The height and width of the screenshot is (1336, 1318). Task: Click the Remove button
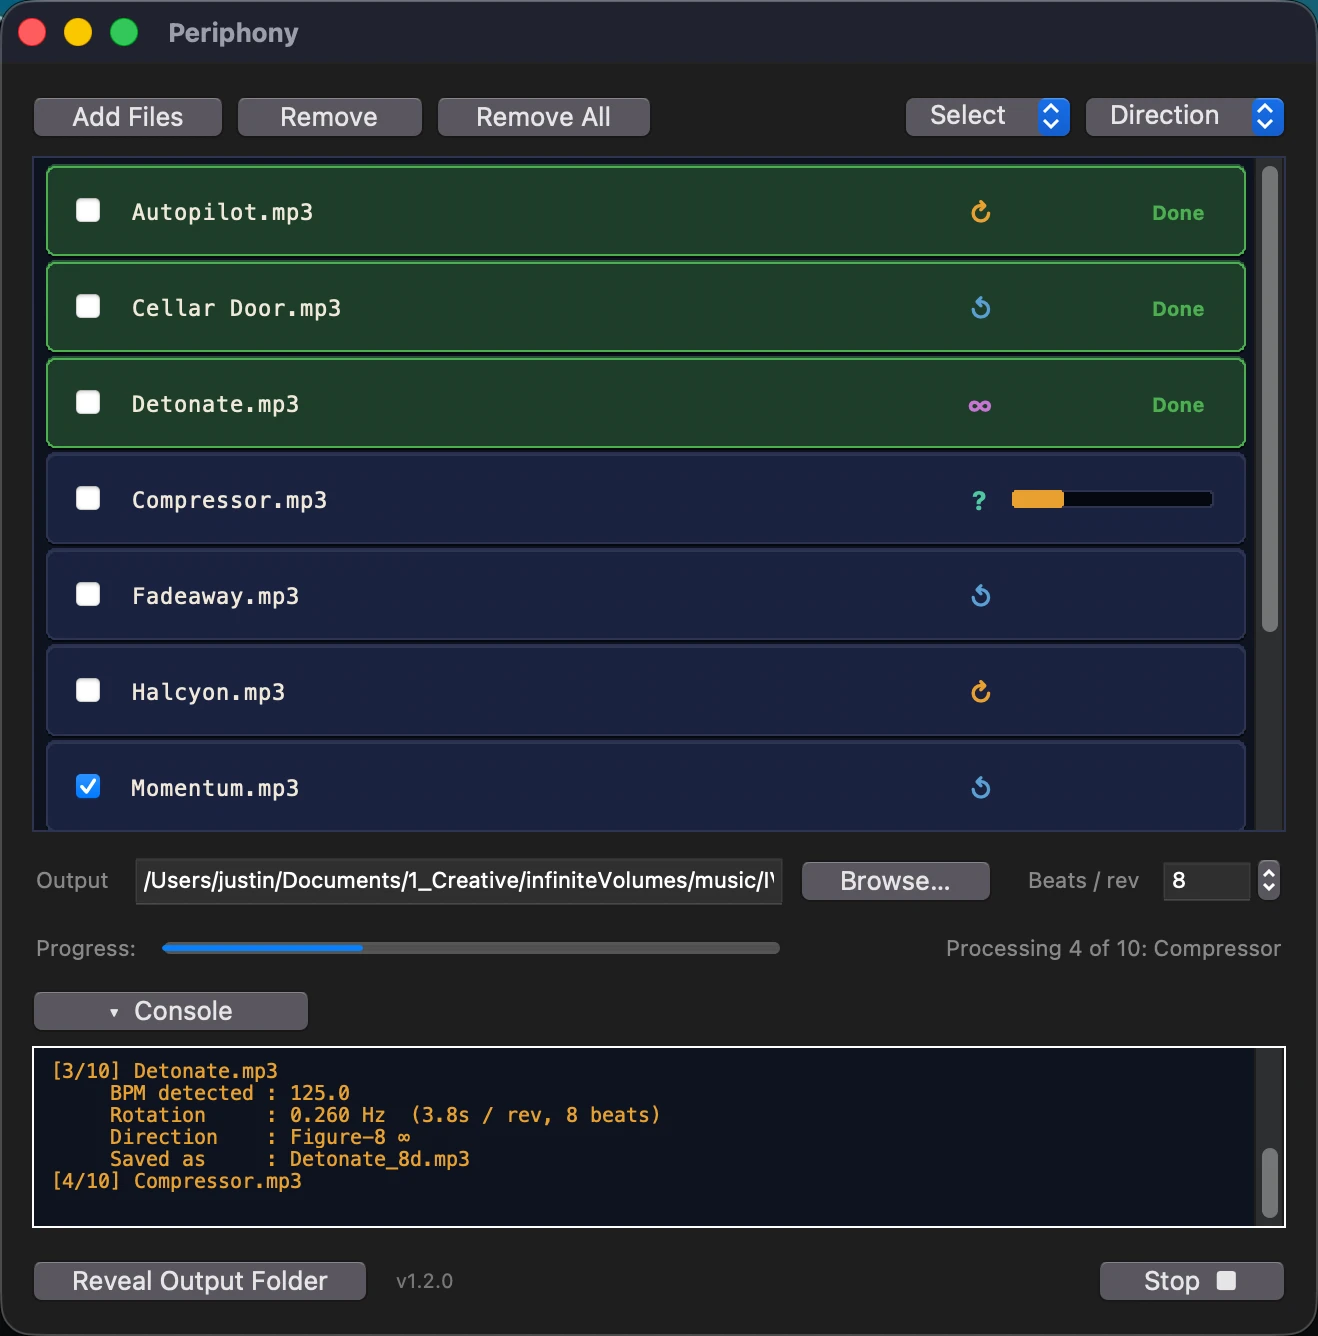coord(329,117)
